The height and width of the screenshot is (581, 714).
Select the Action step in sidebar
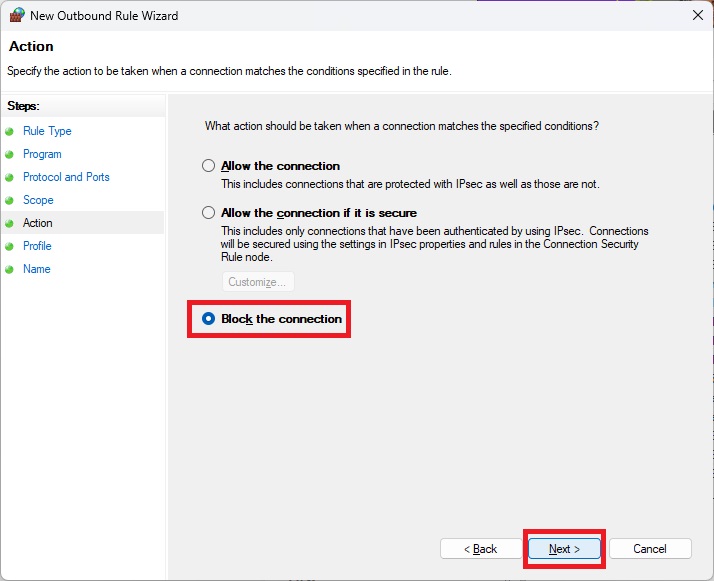click(x=38, y=223)
